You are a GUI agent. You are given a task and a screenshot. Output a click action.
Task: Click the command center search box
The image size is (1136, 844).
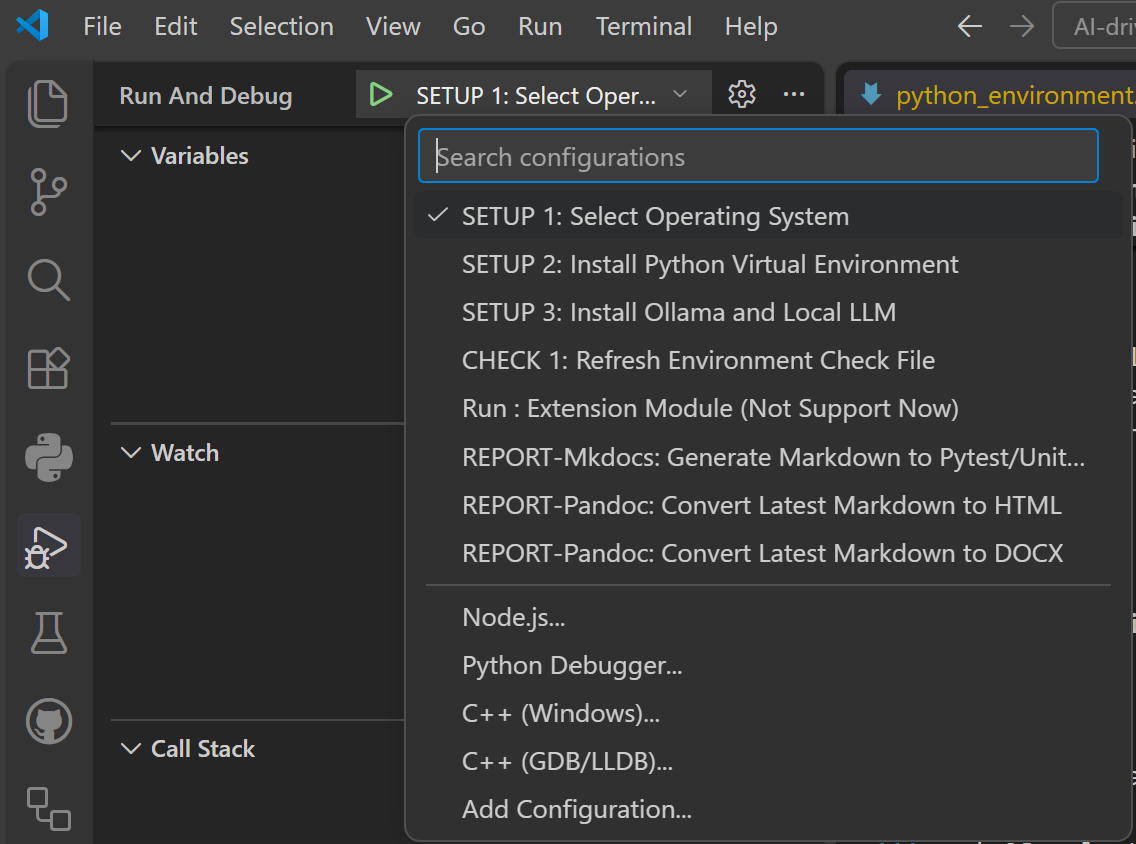point(1095,26)
